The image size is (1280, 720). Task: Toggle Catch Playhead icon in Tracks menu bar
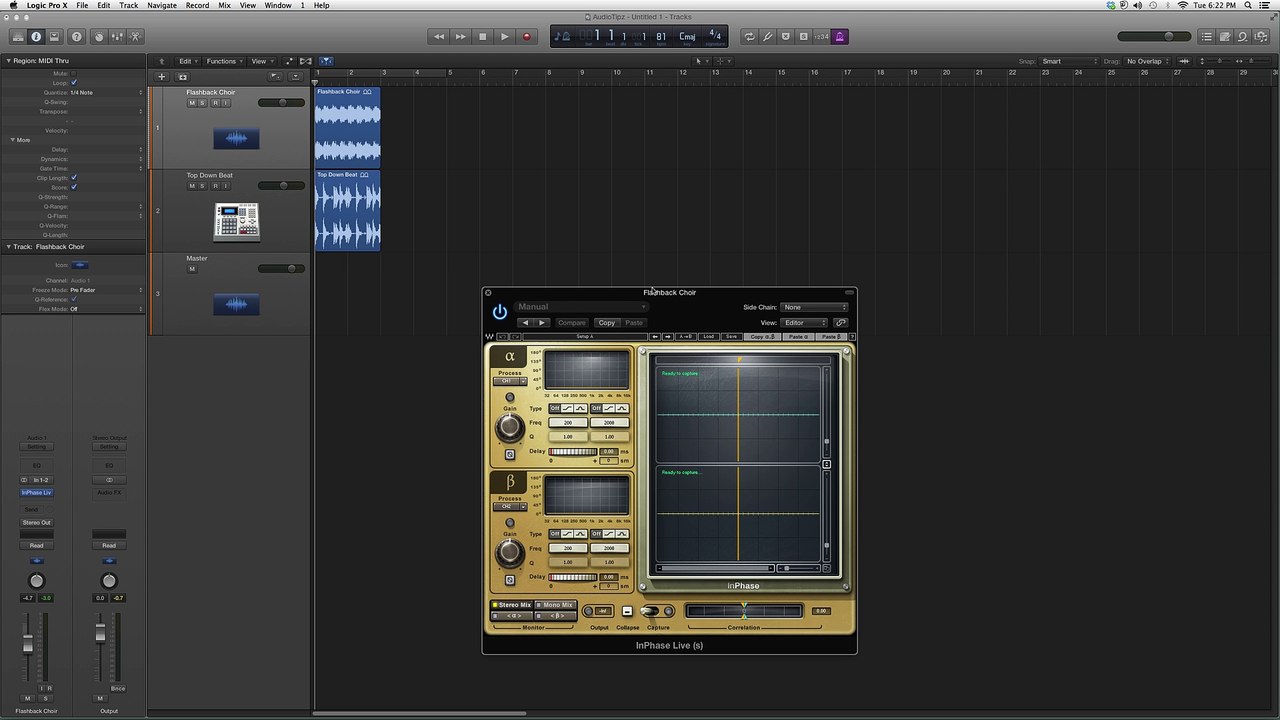coord(325,61)
